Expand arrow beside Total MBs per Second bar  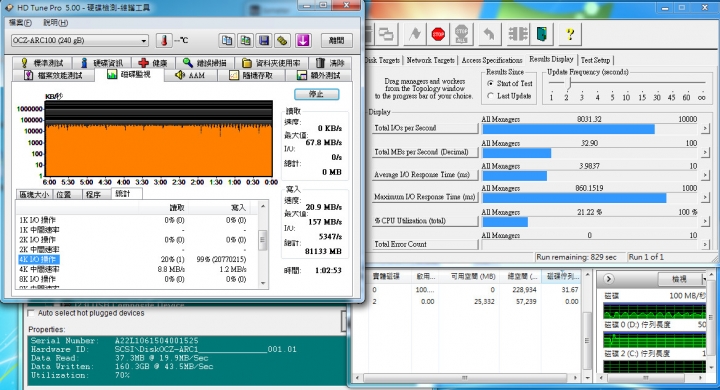[705, 152]
